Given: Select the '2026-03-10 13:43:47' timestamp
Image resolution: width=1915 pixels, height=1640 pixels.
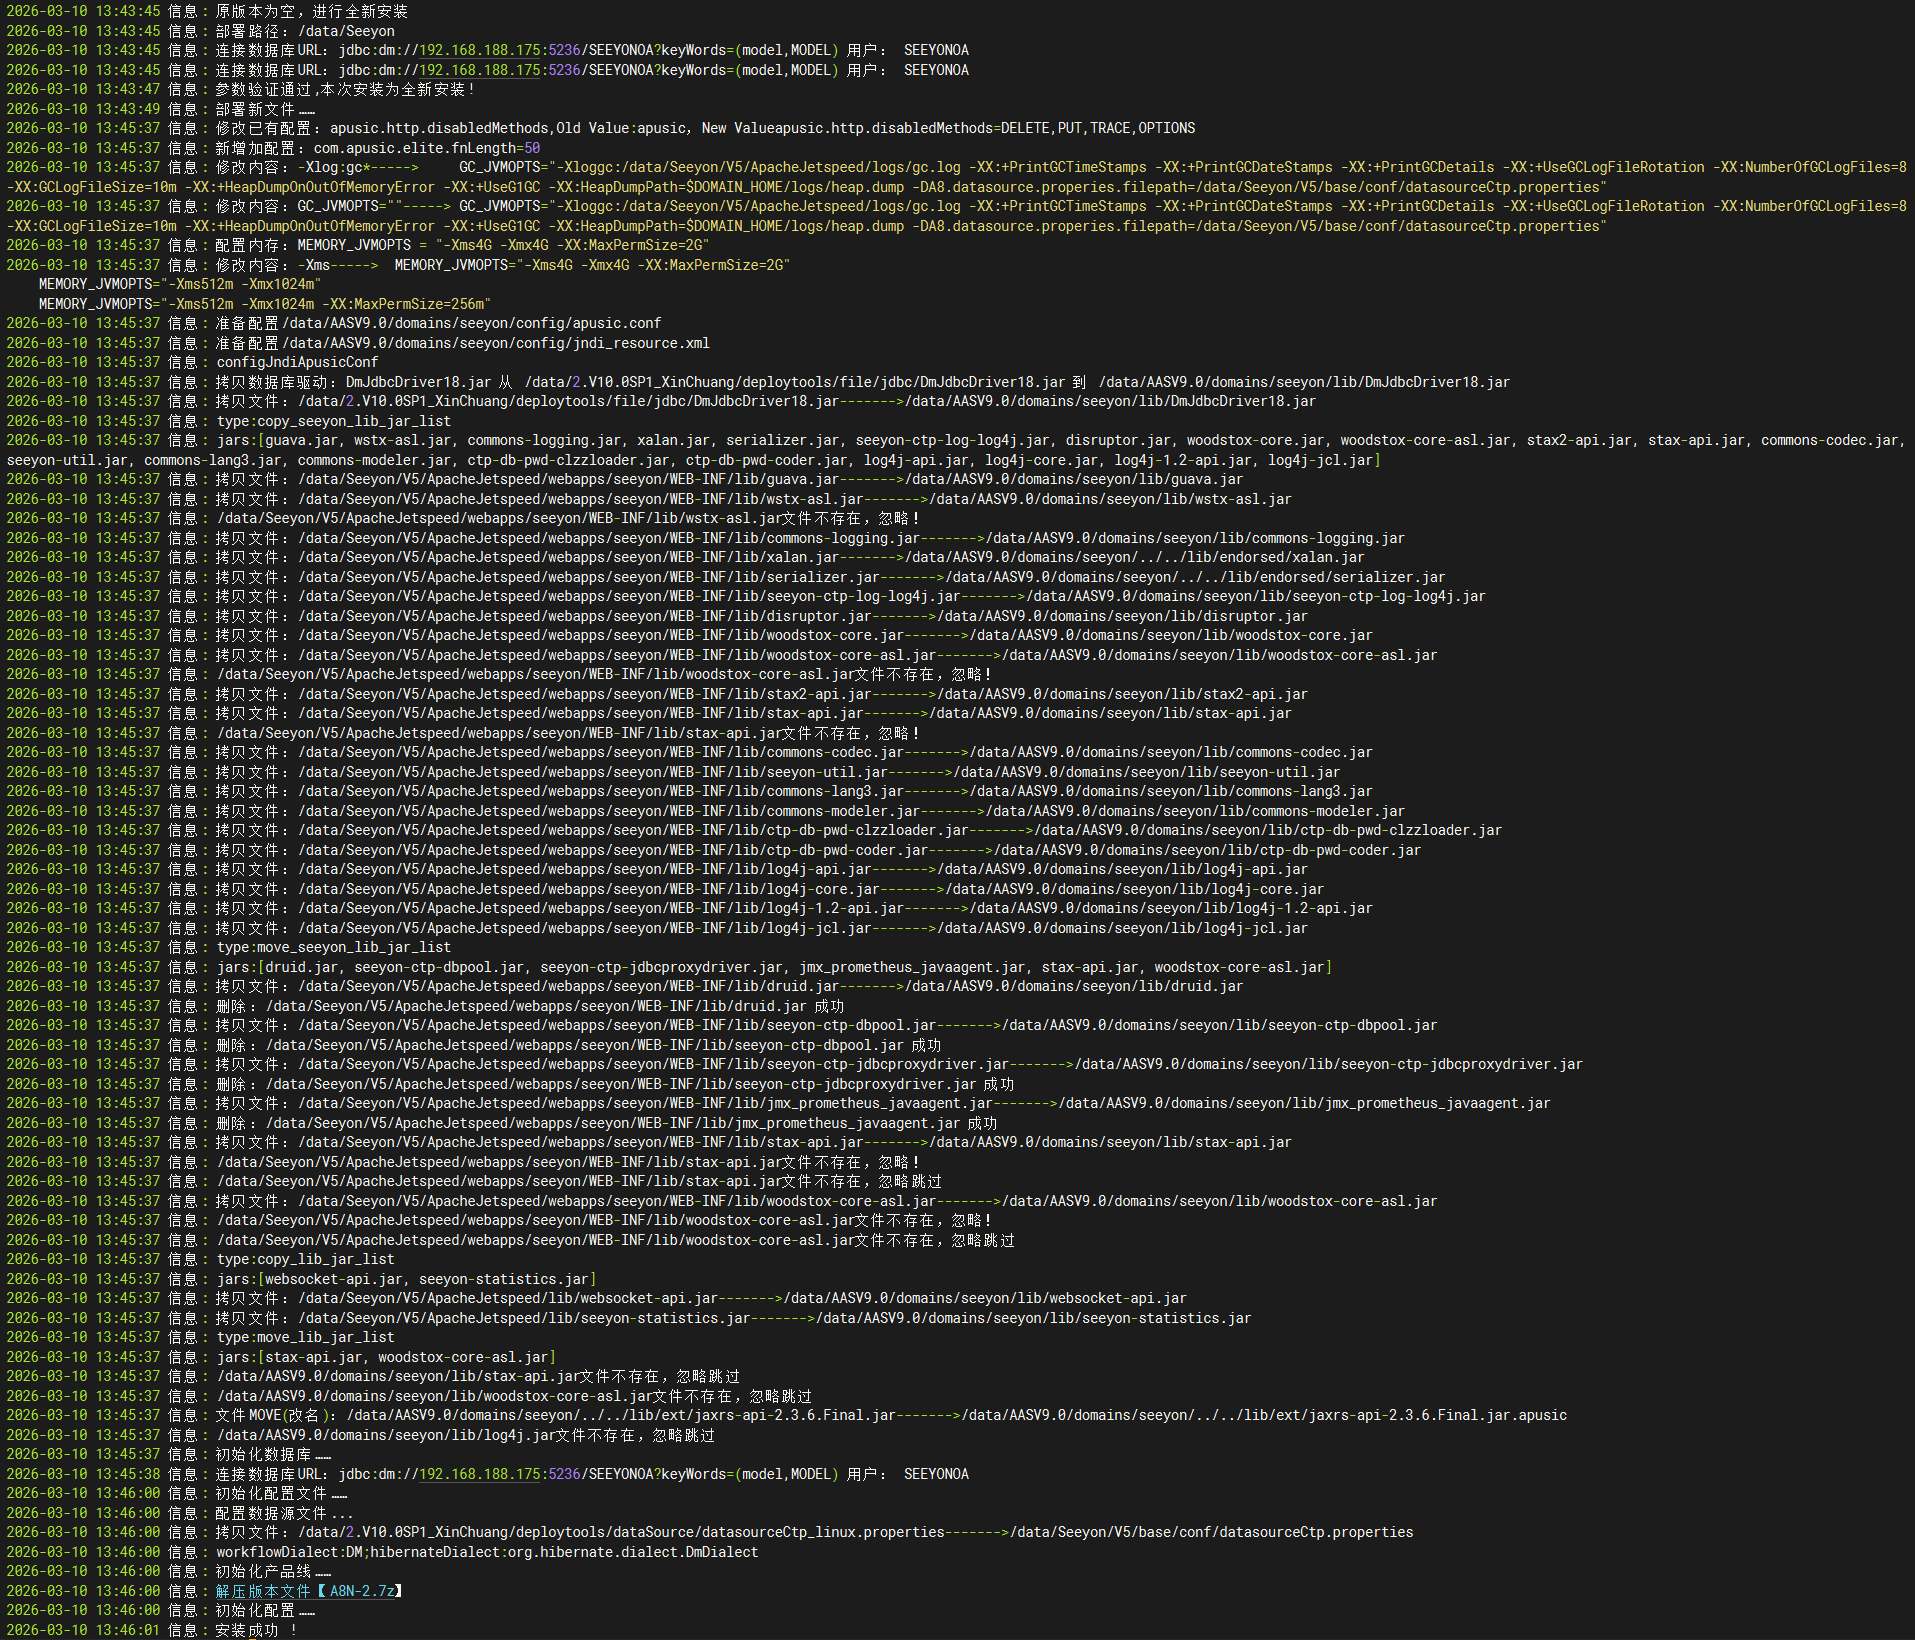Looking at the screenshot, I should click(x=83, y=89).
